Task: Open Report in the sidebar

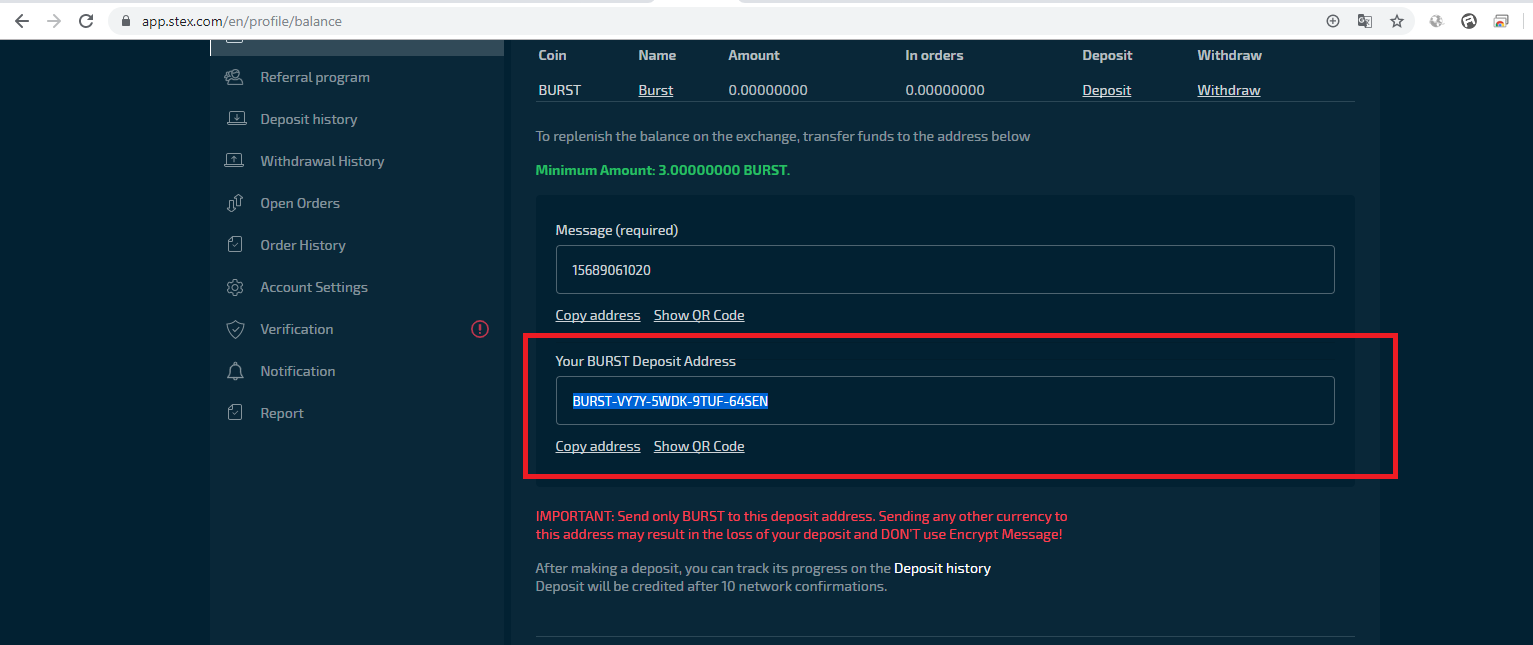Action: [x=282, y=413]
